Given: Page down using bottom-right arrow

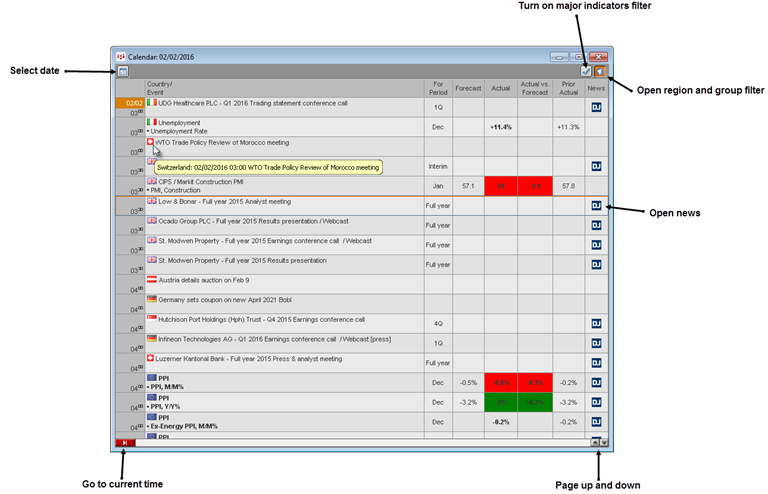Looking at the screenshot, I should (x=603, y=442).
